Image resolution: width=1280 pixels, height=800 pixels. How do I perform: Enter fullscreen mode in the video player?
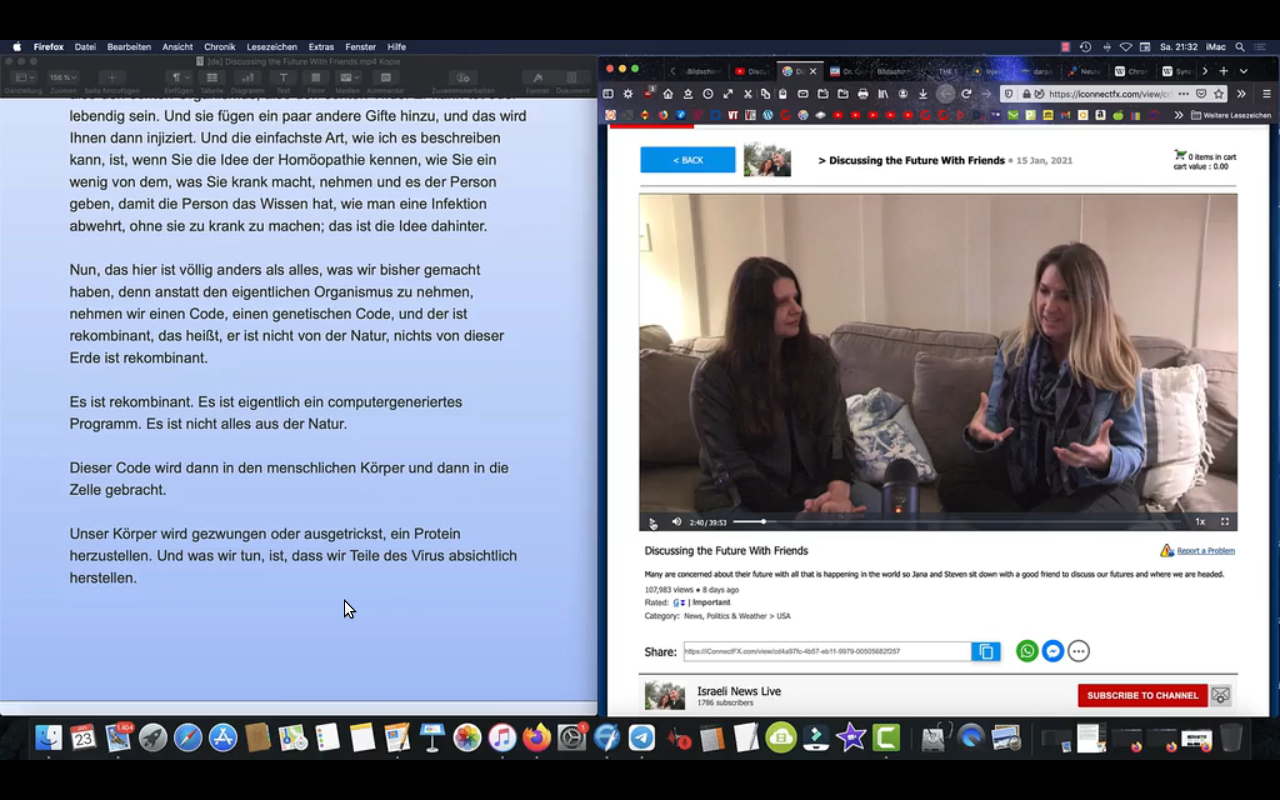[1224, 522]
